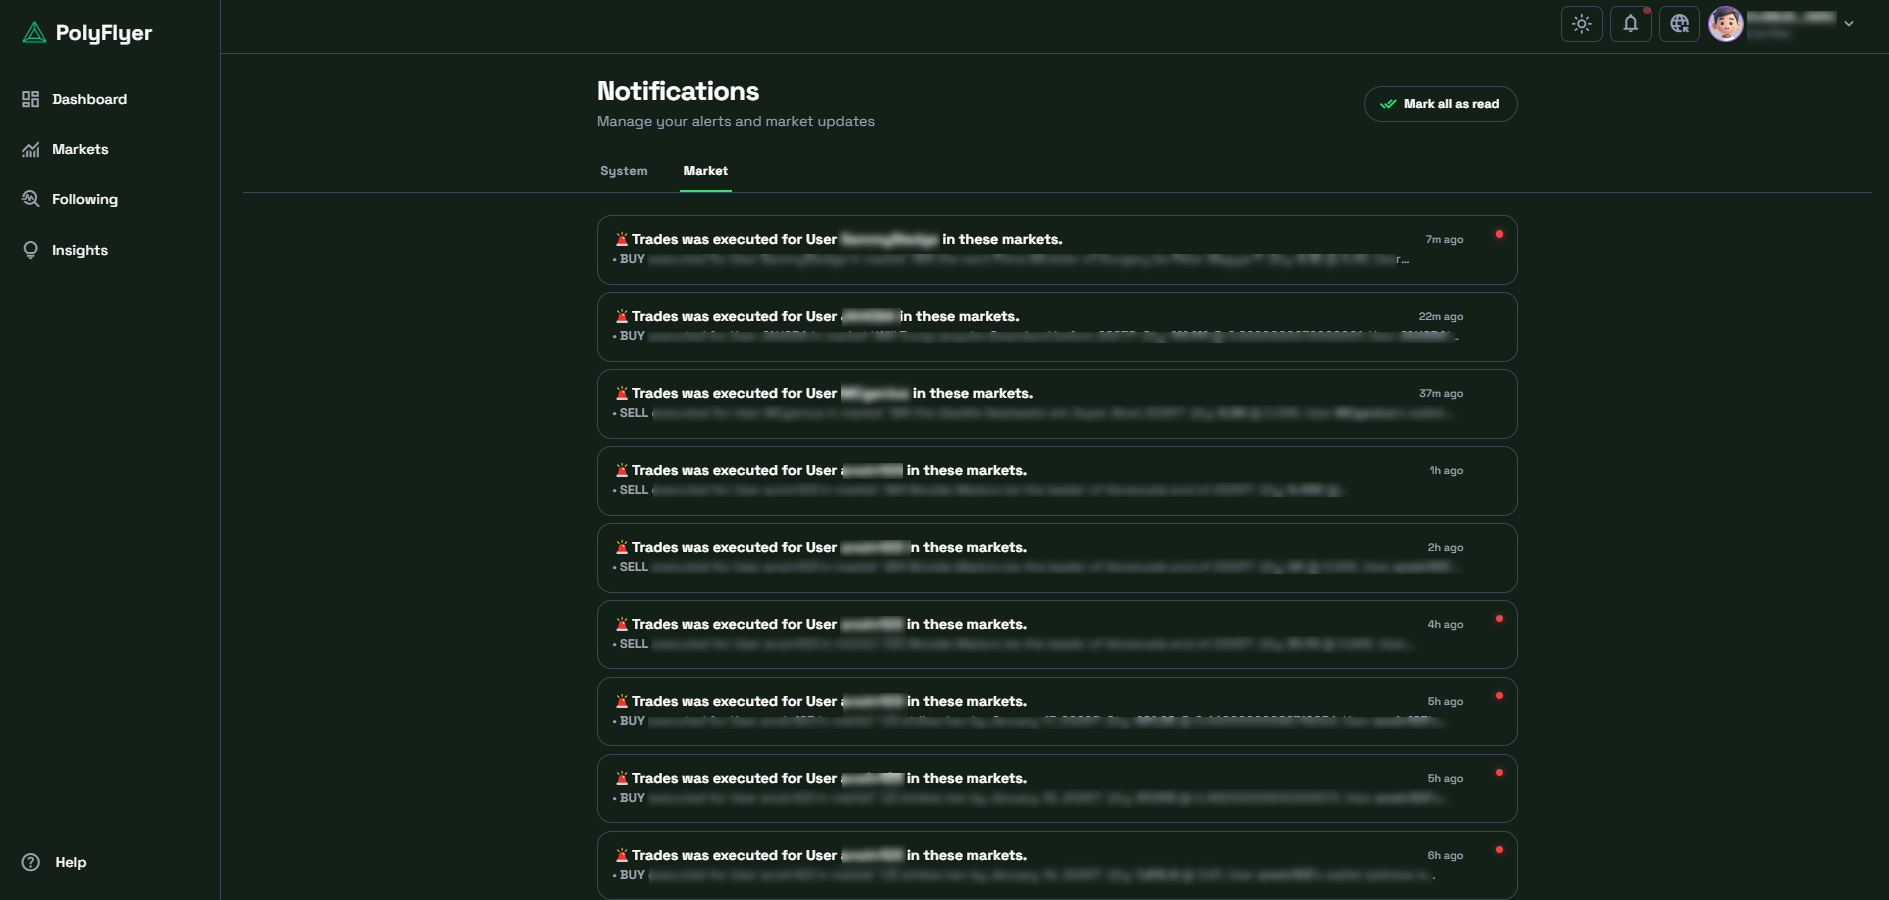1889x900 pixels.
Task: Click the Mark all as read button
Action: (1440, 103)
